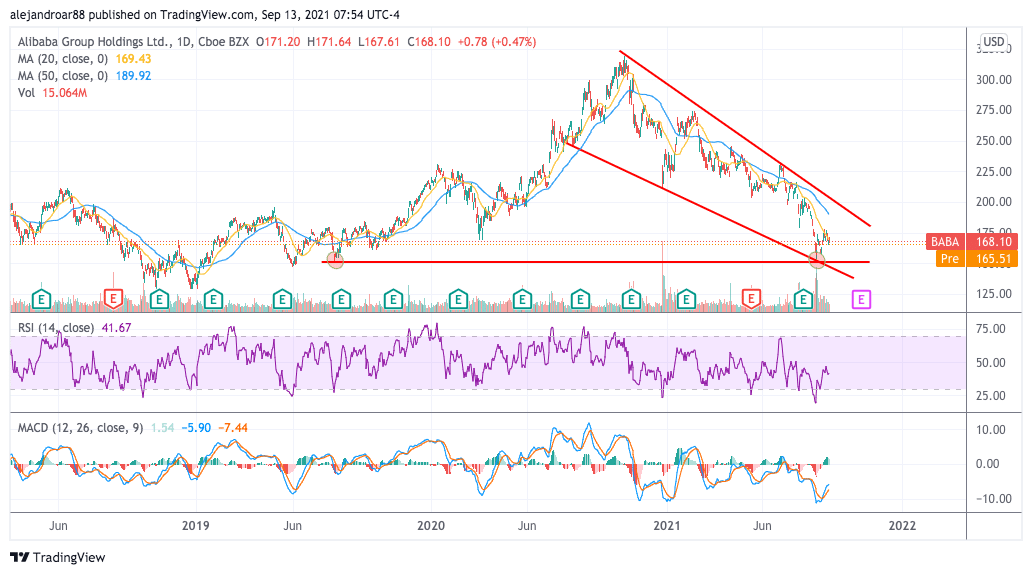Click the 225.00 price axis label
This screenshot has width=1032, height=575.
point(994,172)
